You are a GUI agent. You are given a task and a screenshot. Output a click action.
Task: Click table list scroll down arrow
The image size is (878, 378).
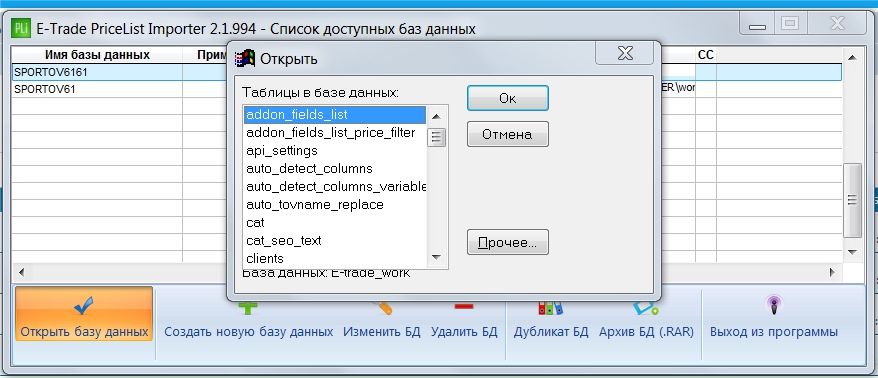pyautogui.click(x=436, y=257)
